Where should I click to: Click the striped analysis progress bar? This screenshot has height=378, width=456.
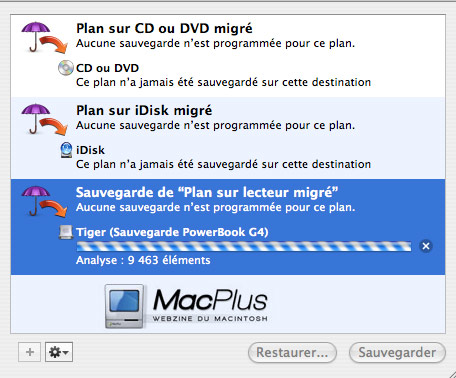(244, 246)
